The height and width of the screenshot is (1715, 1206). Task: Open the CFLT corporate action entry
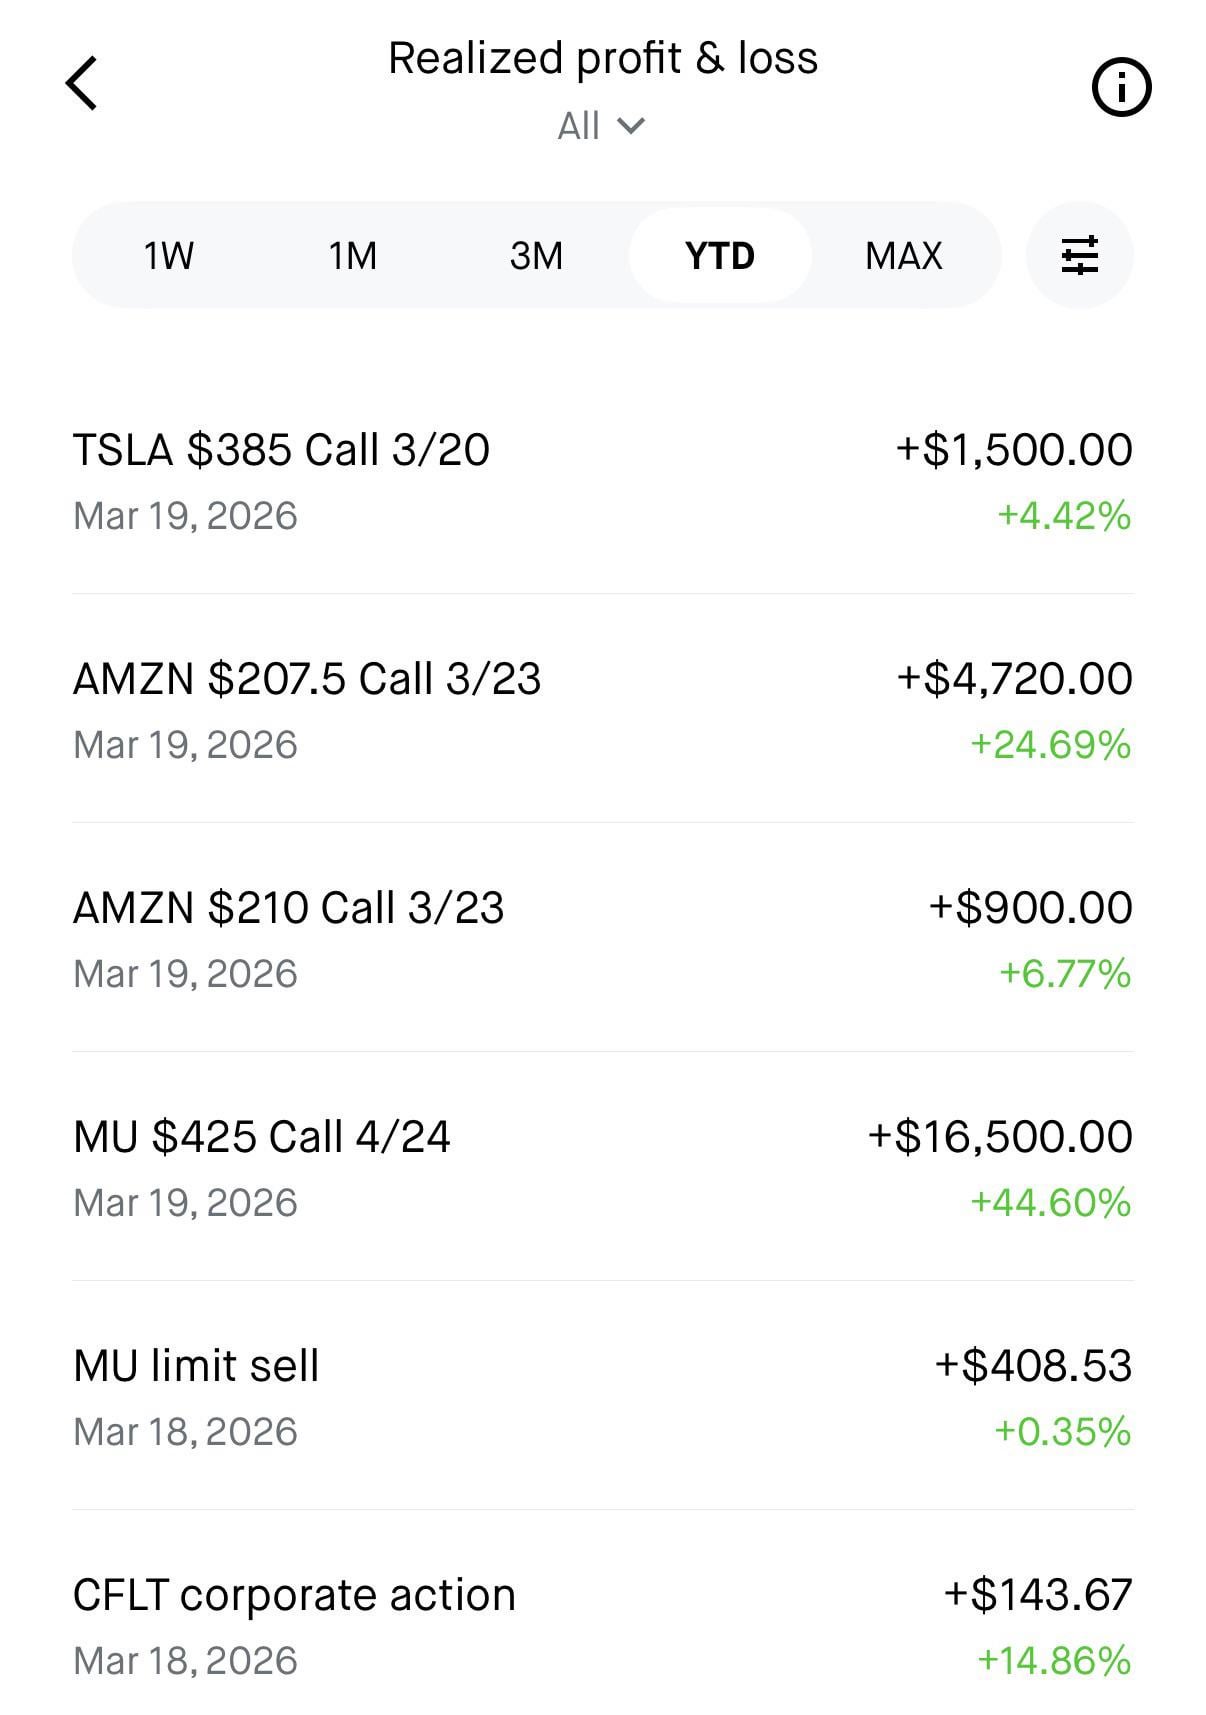[x=294, y=1595]
